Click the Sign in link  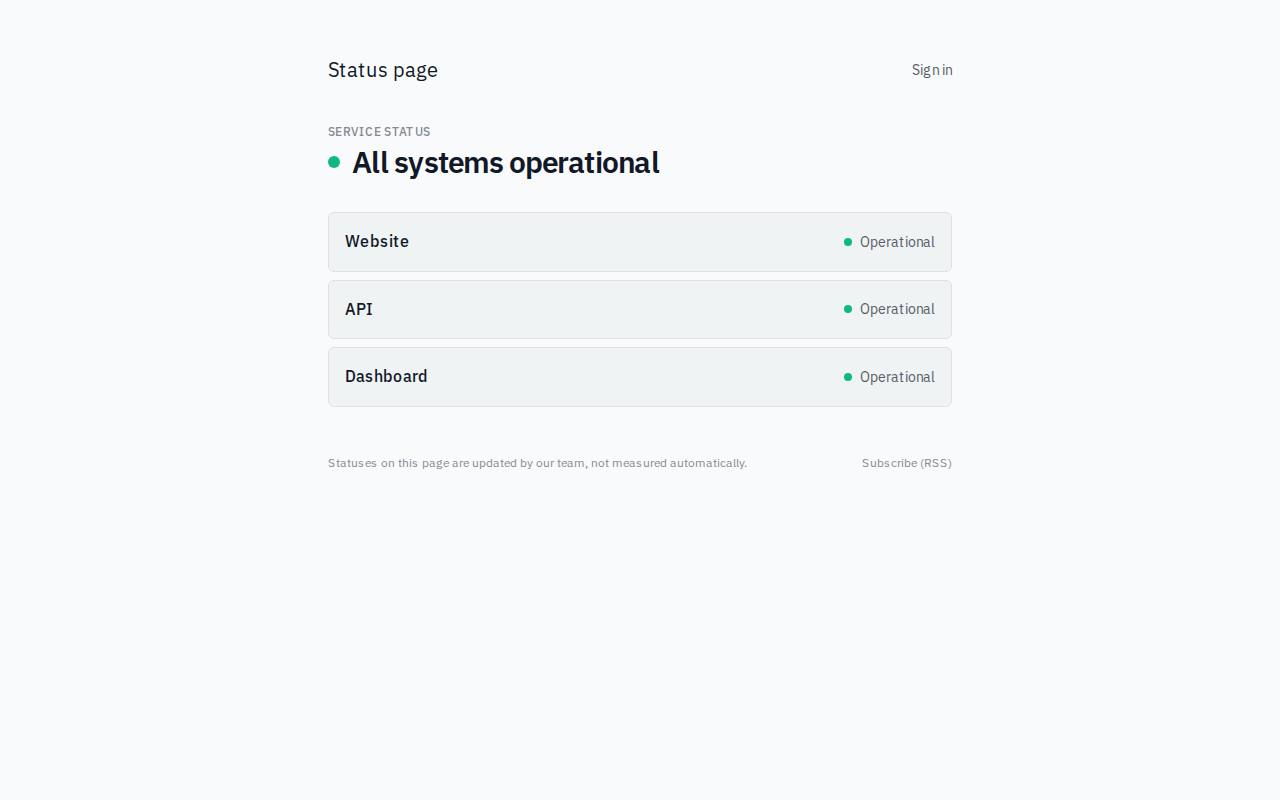click(x=932, y=70)
